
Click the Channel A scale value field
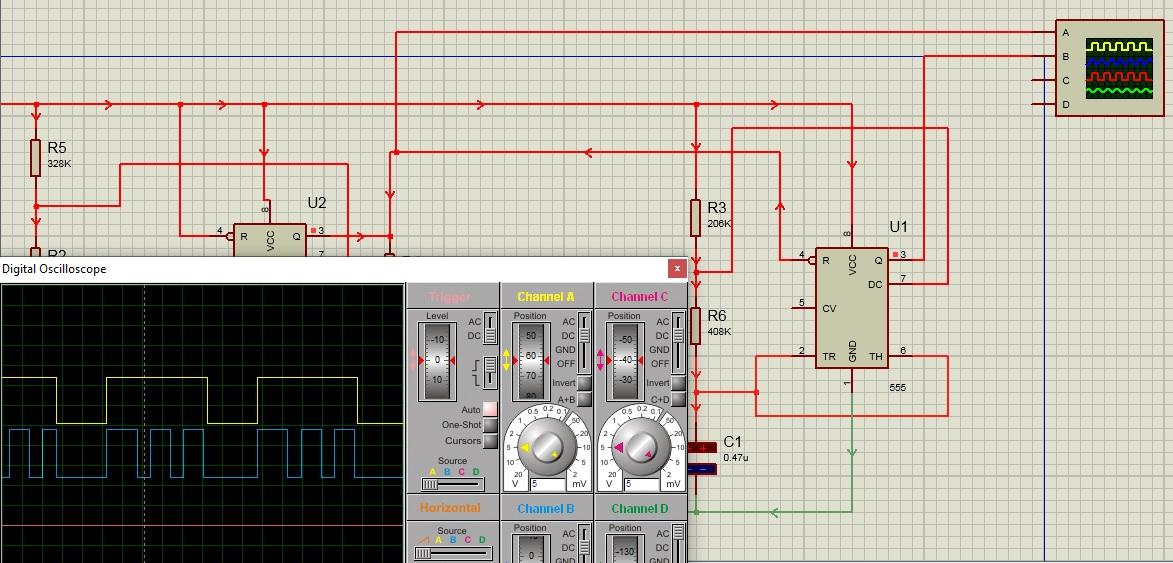[548, 484]
